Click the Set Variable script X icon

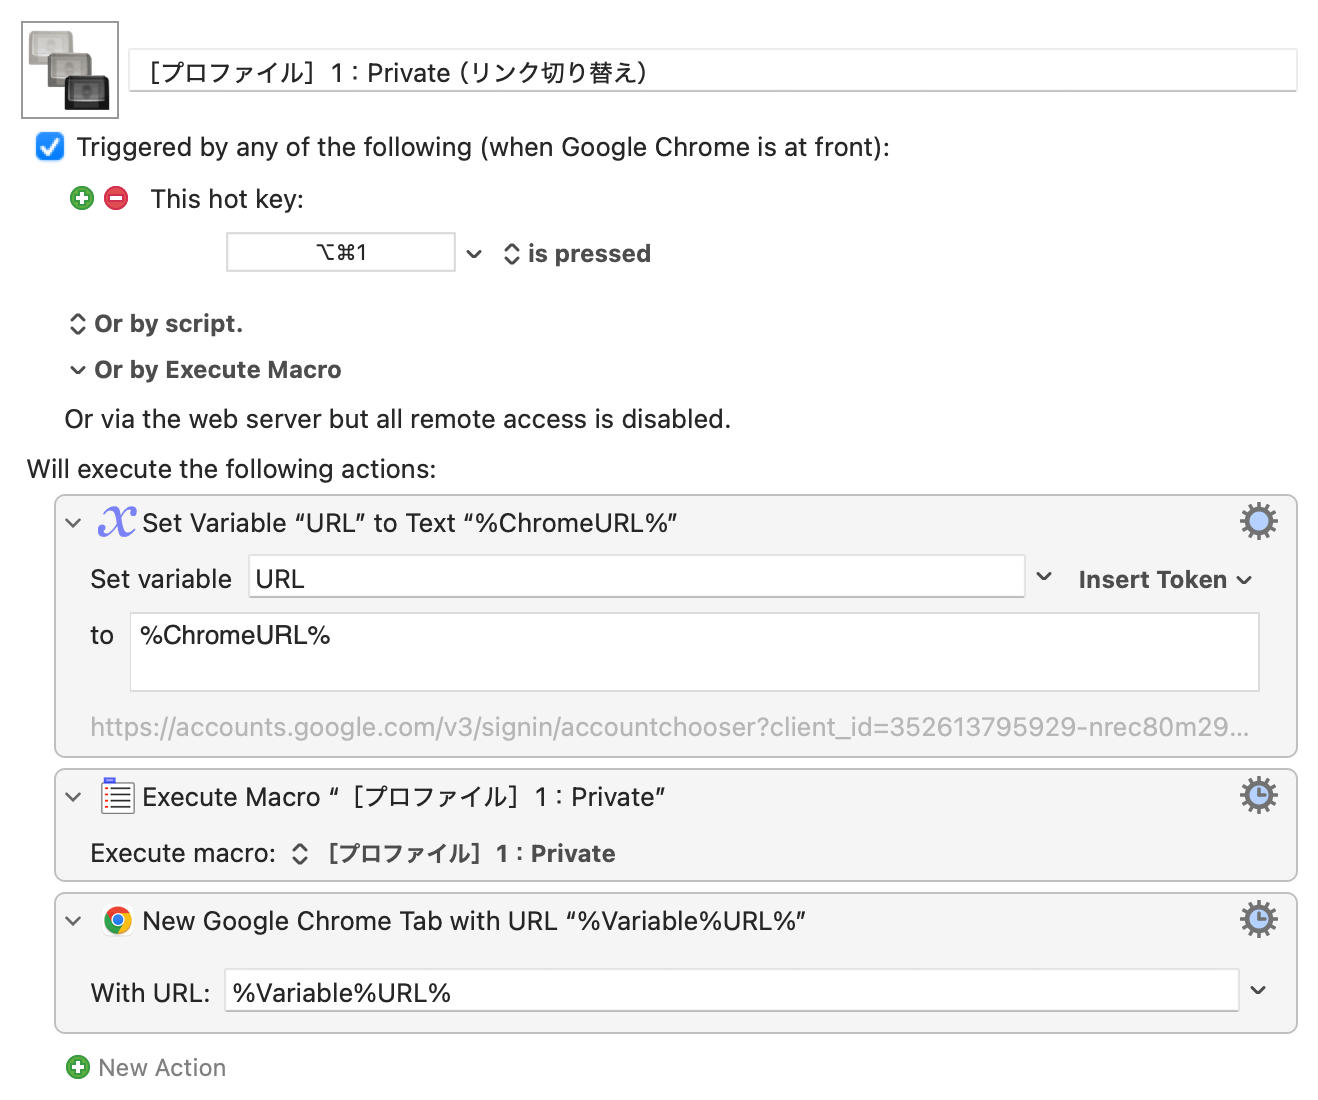click(x=117, y=522)
